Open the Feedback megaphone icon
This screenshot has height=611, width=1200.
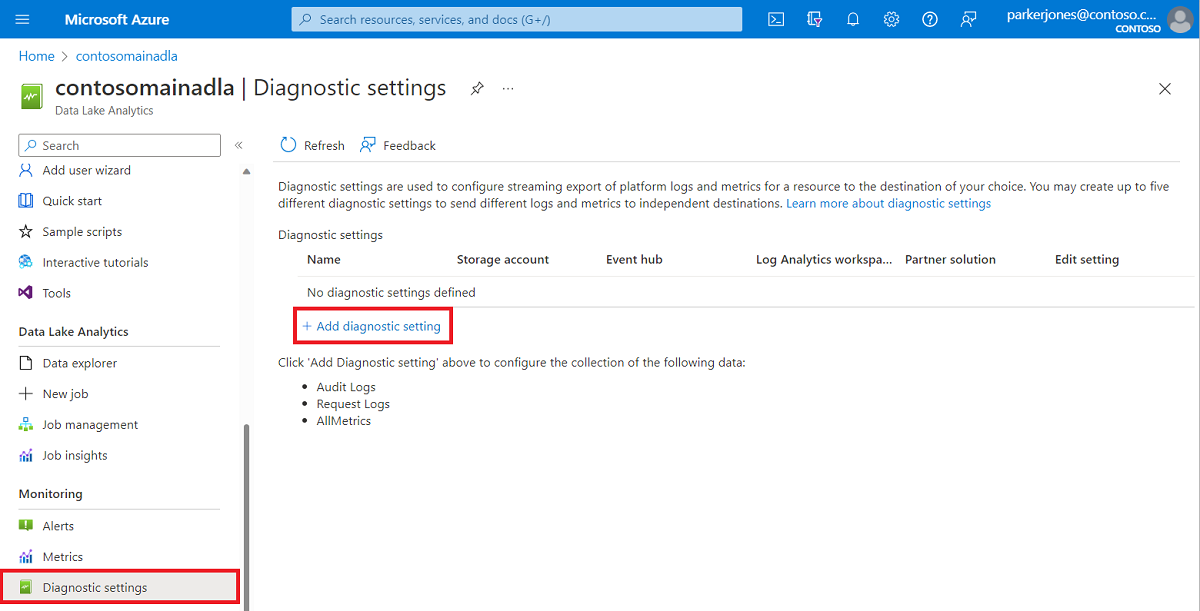tap(967, 19)
